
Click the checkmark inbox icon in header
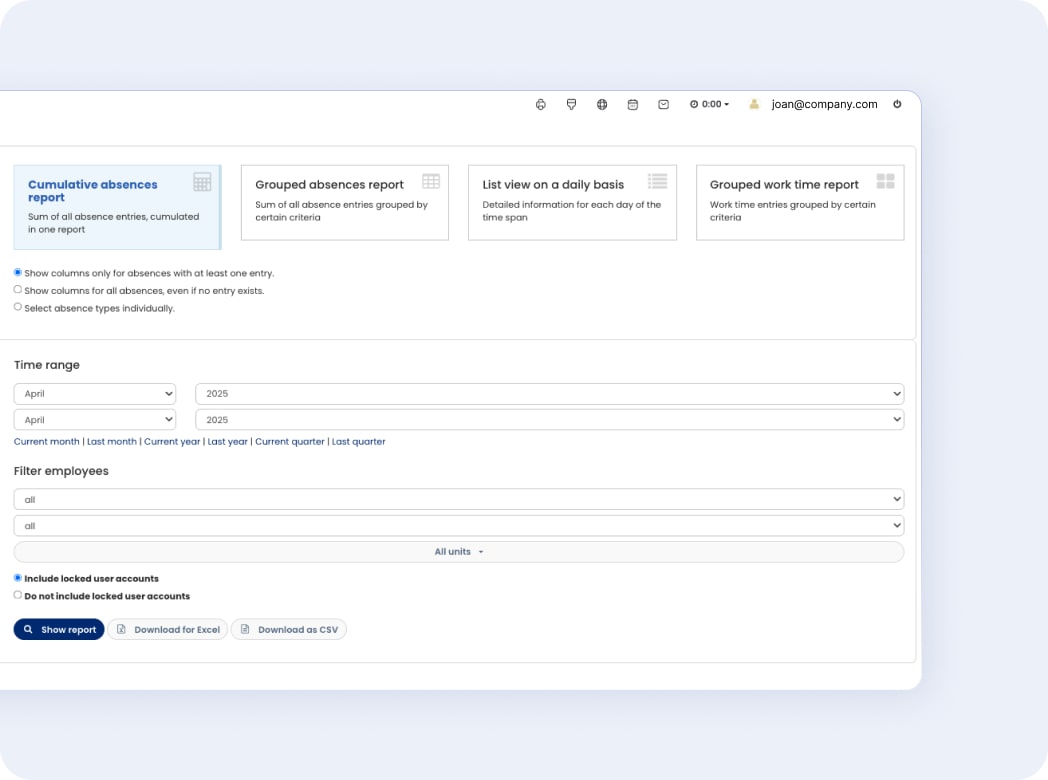663,104
